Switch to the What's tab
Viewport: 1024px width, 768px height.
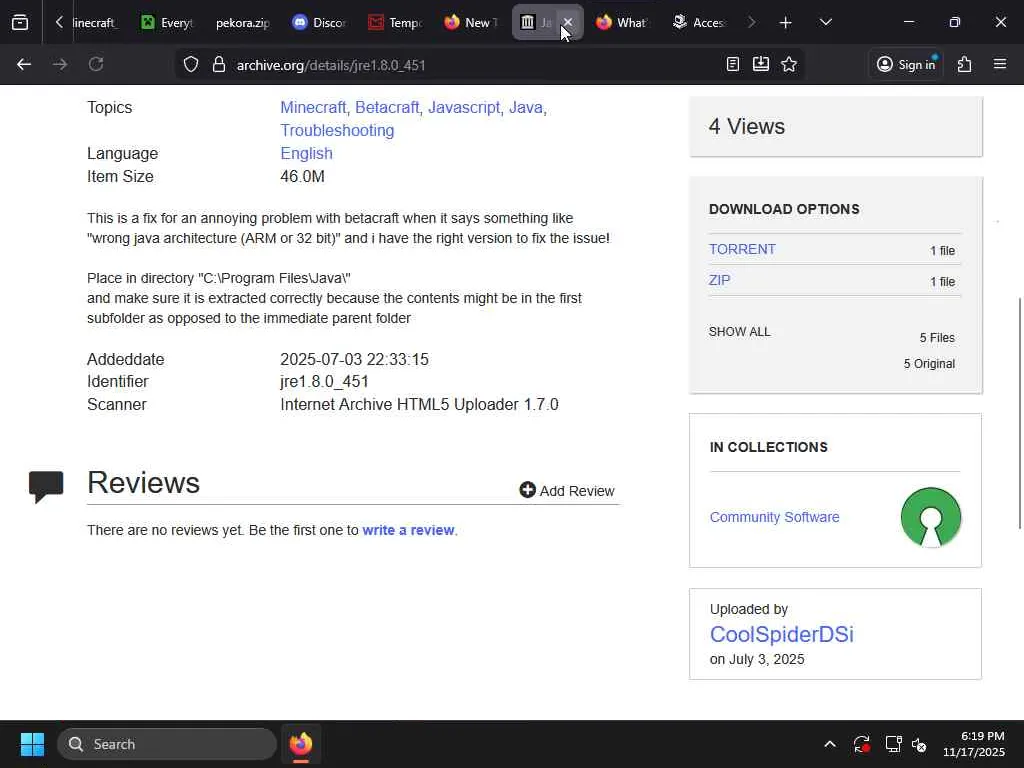click(x=622, y=23)
